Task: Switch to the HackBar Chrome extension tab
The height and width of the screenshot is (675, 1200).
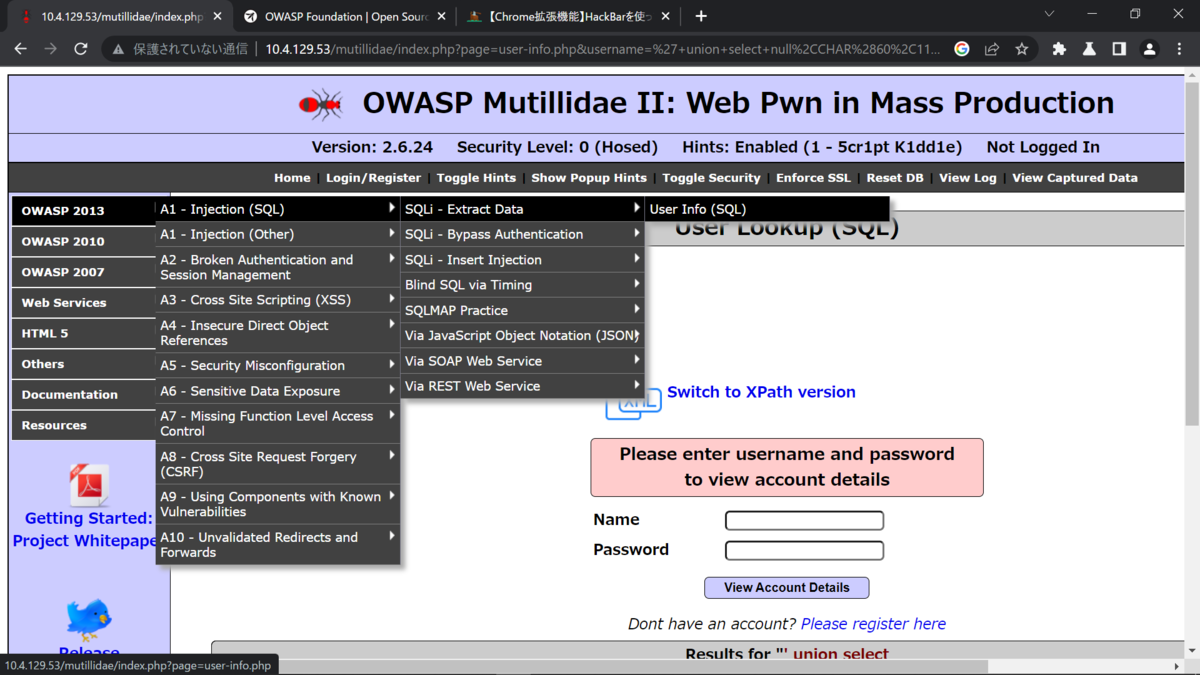Action: [570, 16]
